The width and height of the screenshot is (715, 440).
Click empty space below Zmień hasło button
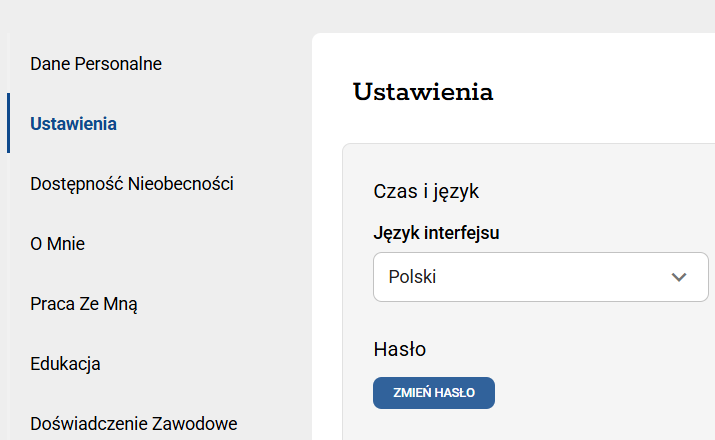(434, 425)
